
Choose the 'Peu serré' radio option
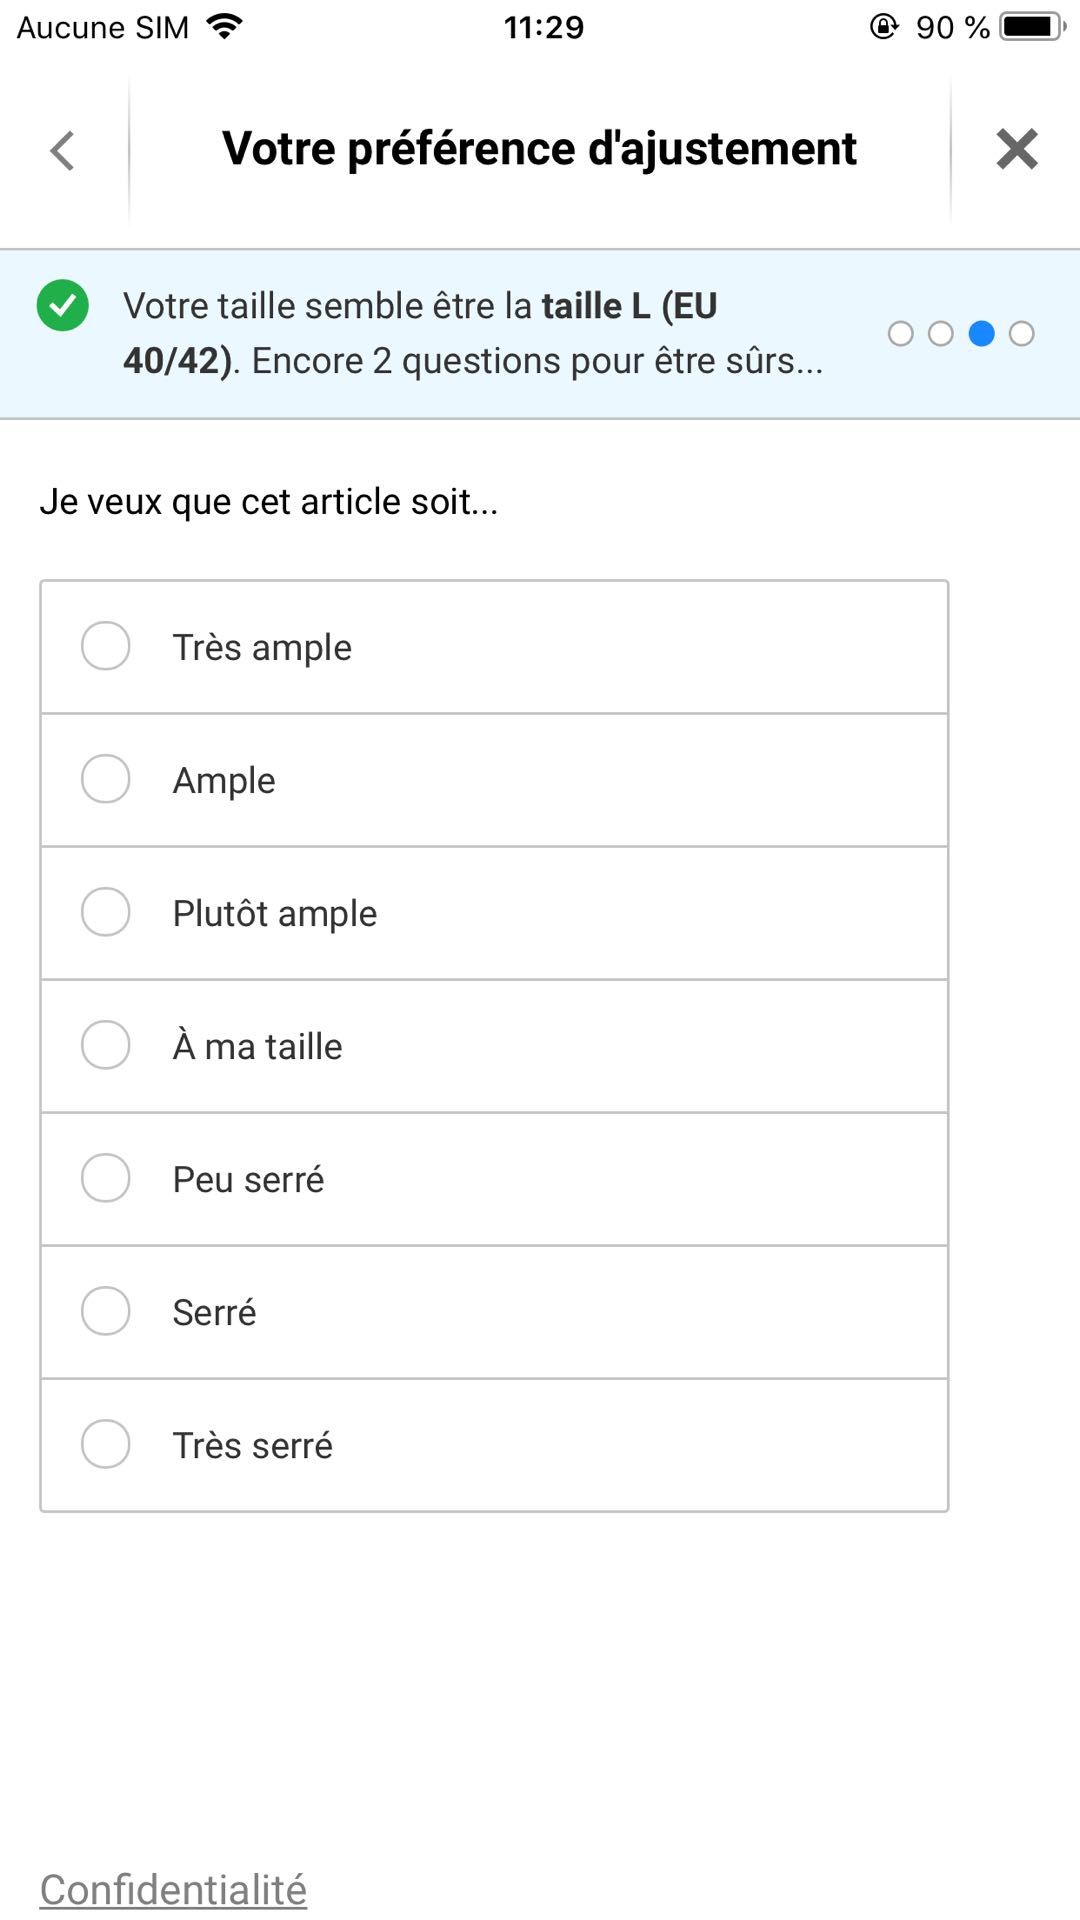(106, 1178)
